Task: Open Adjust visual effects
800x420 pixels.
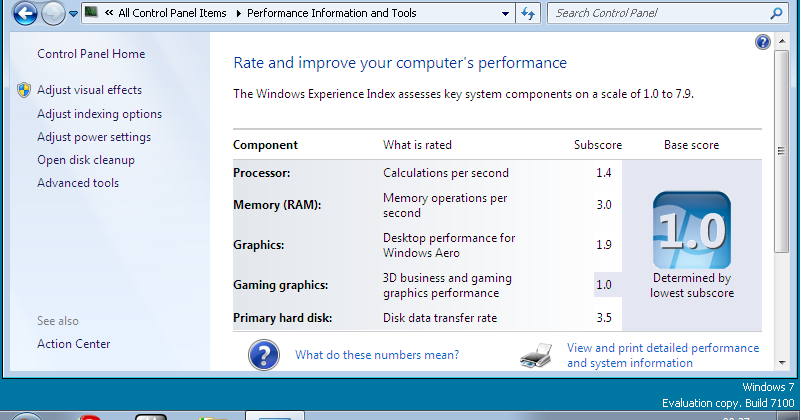Action: click(89, 90)
